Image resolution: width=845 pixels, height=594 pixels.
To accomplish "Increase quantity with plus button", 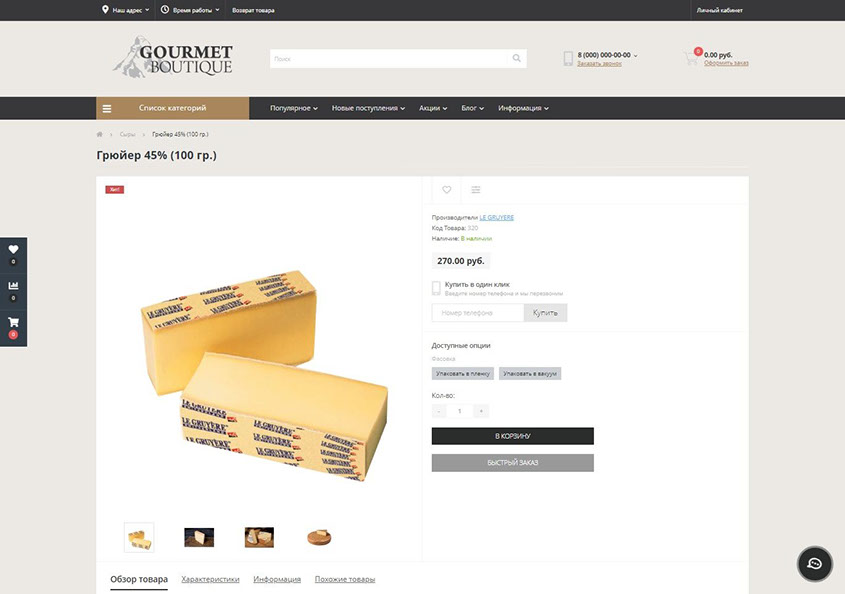I will 481,411.
